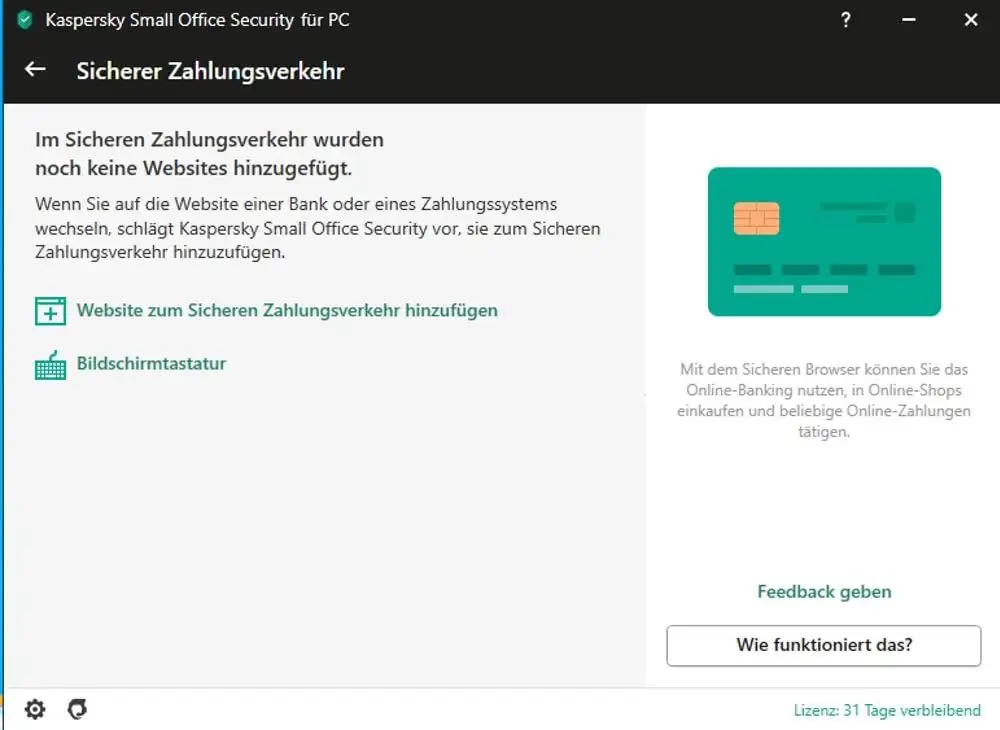
Task: Open settings with the gear icon
Action: (x=35, y=709)
